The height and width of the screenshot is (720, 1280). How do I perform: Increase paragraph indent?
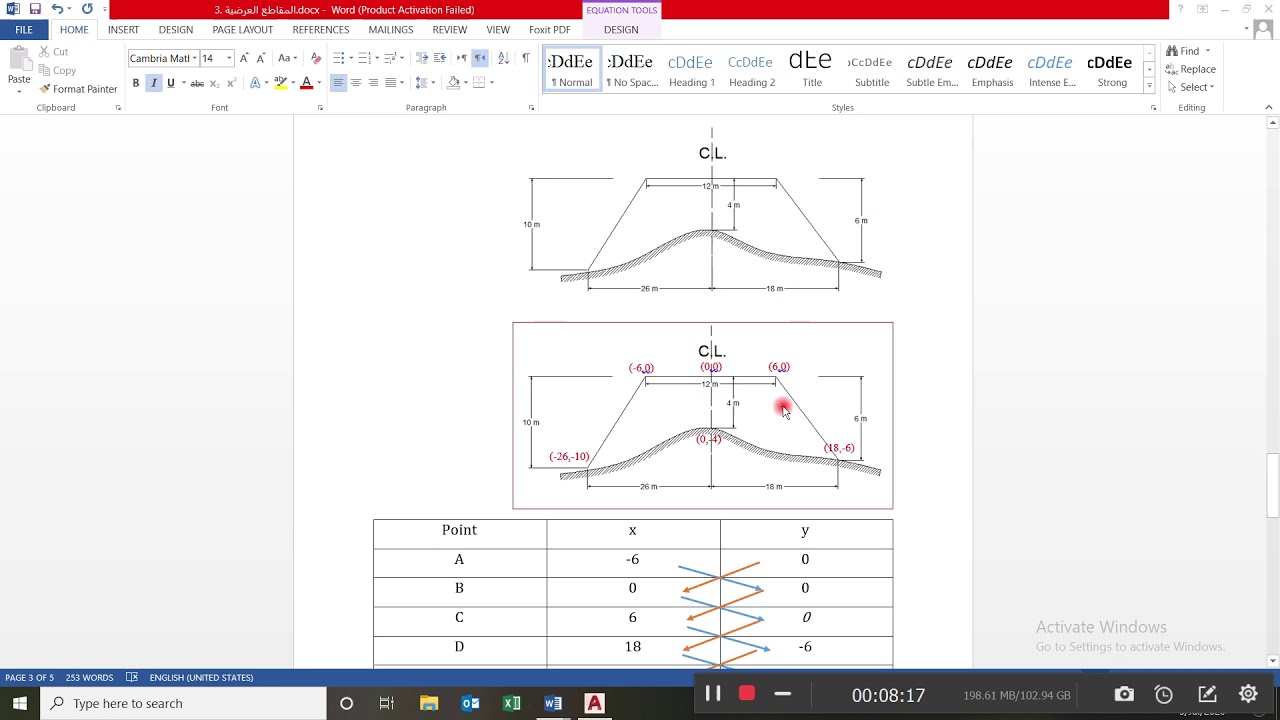tap(440, 58)
